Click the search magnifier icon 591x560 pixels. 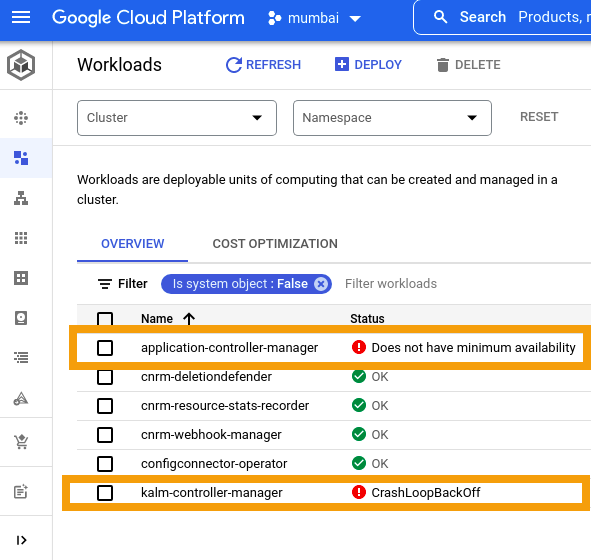(440, 17)
